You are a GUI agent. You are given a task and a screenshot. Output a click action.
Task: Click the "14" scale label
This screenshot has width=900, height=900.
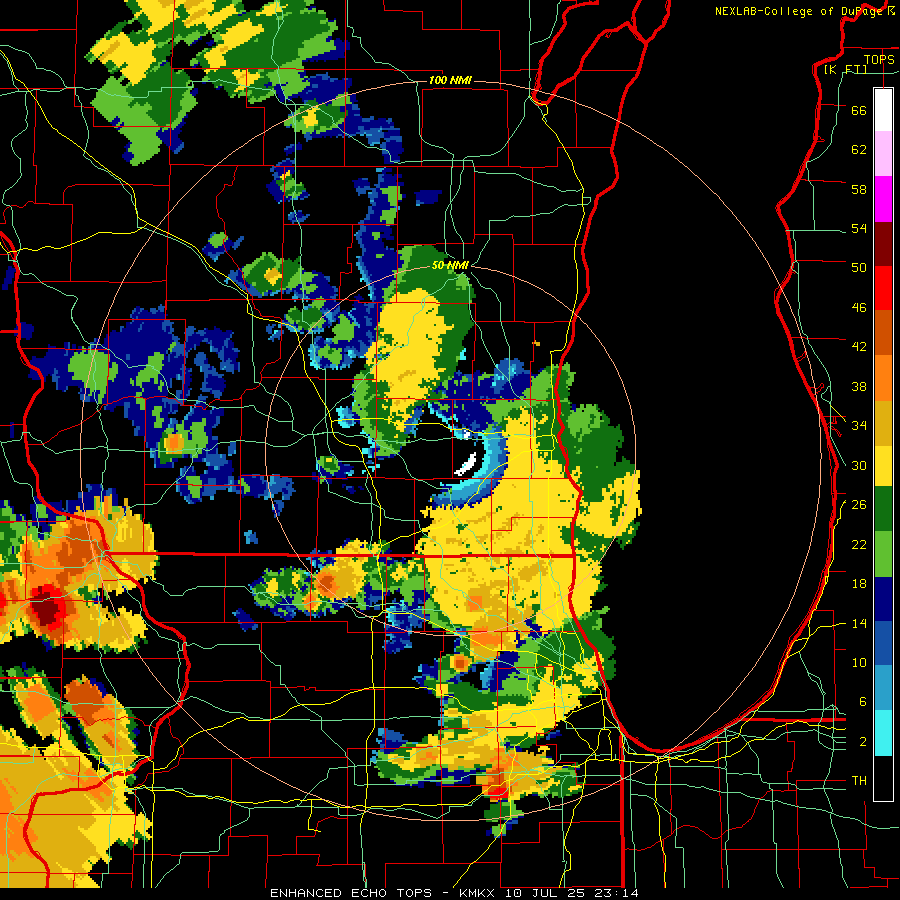pos(859,624)
